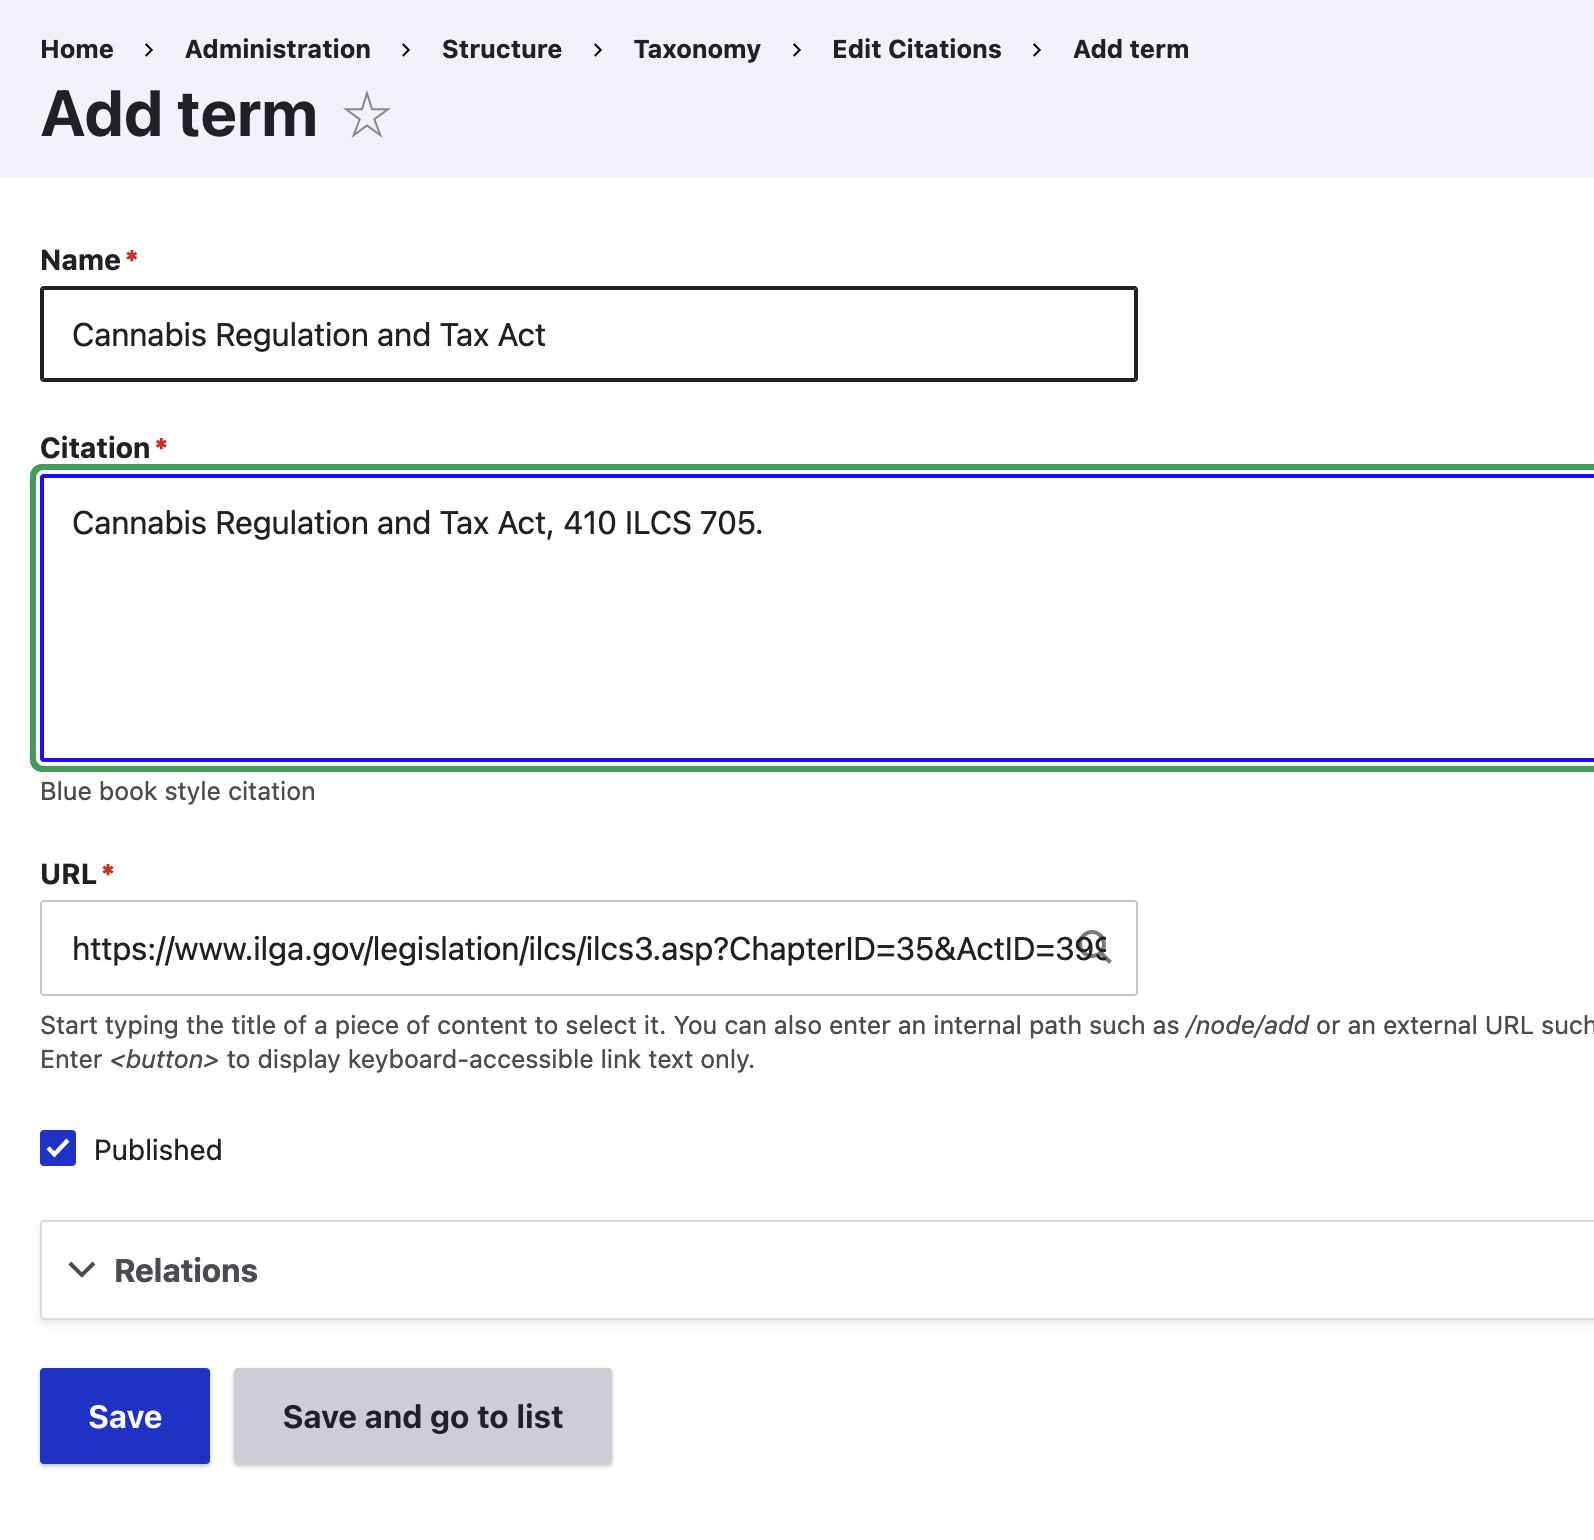This screenshot has height=1540, width=1594.
Task: Open the Home breadcrumb link
Action: (x=77, y=49)
